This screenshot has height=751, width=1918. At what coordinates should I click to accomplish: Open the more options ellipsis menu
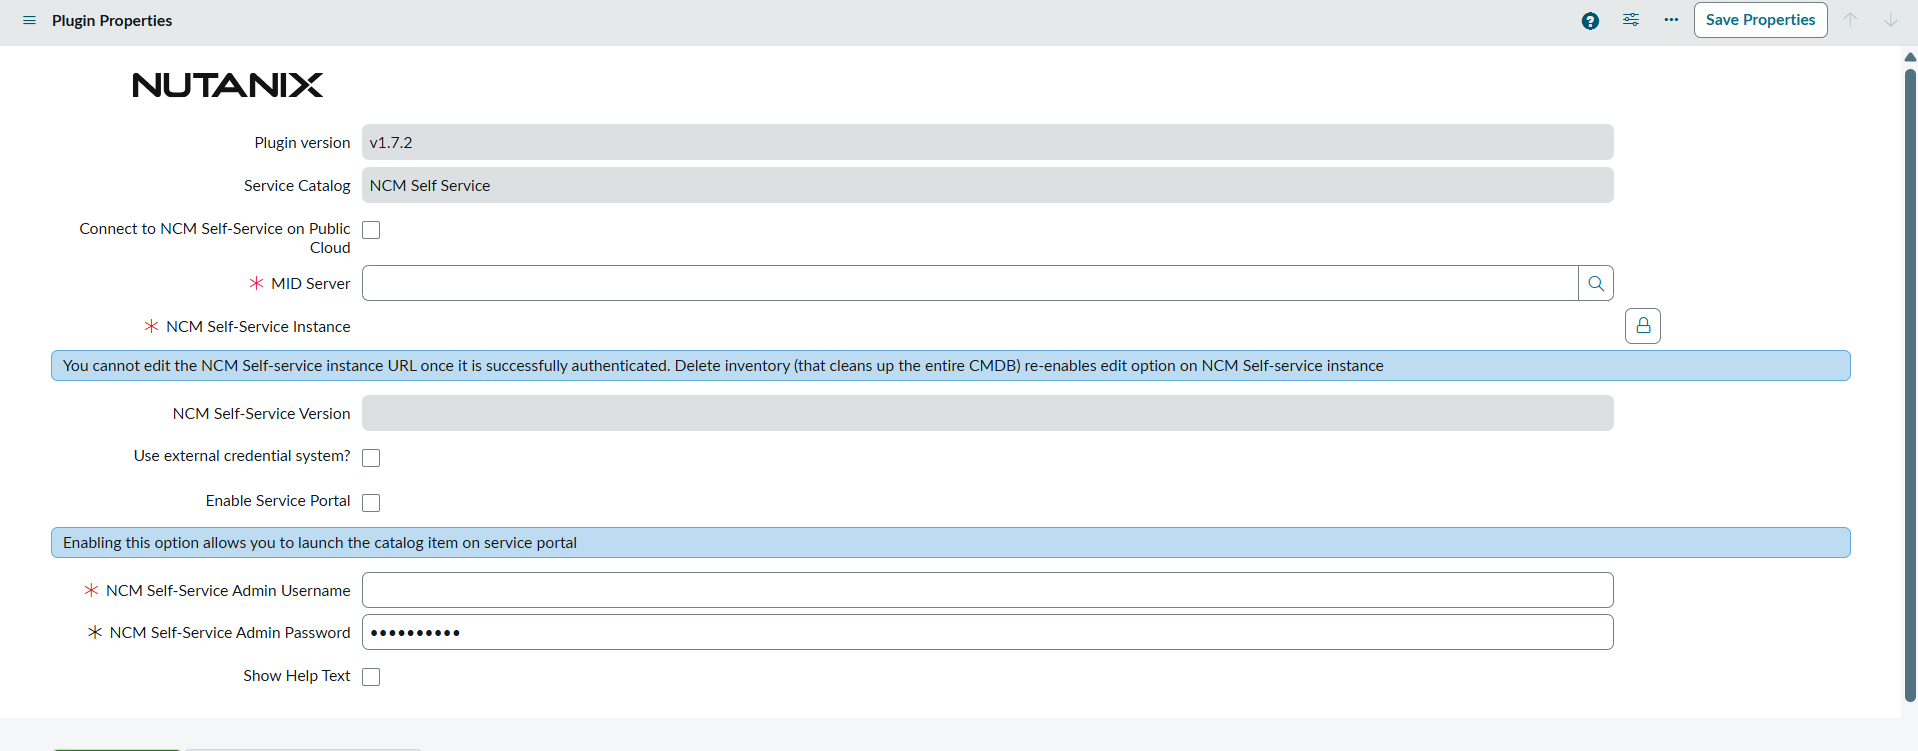click(x=1671, y=20)
